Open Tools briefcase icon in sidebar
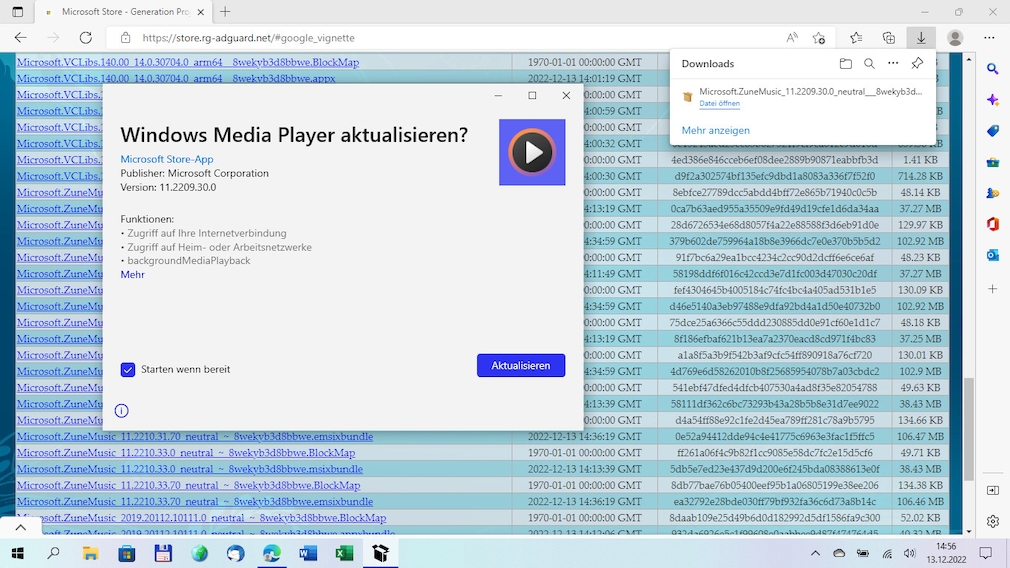This screenshot has width=1010, height=568. [x=993, y=162]
